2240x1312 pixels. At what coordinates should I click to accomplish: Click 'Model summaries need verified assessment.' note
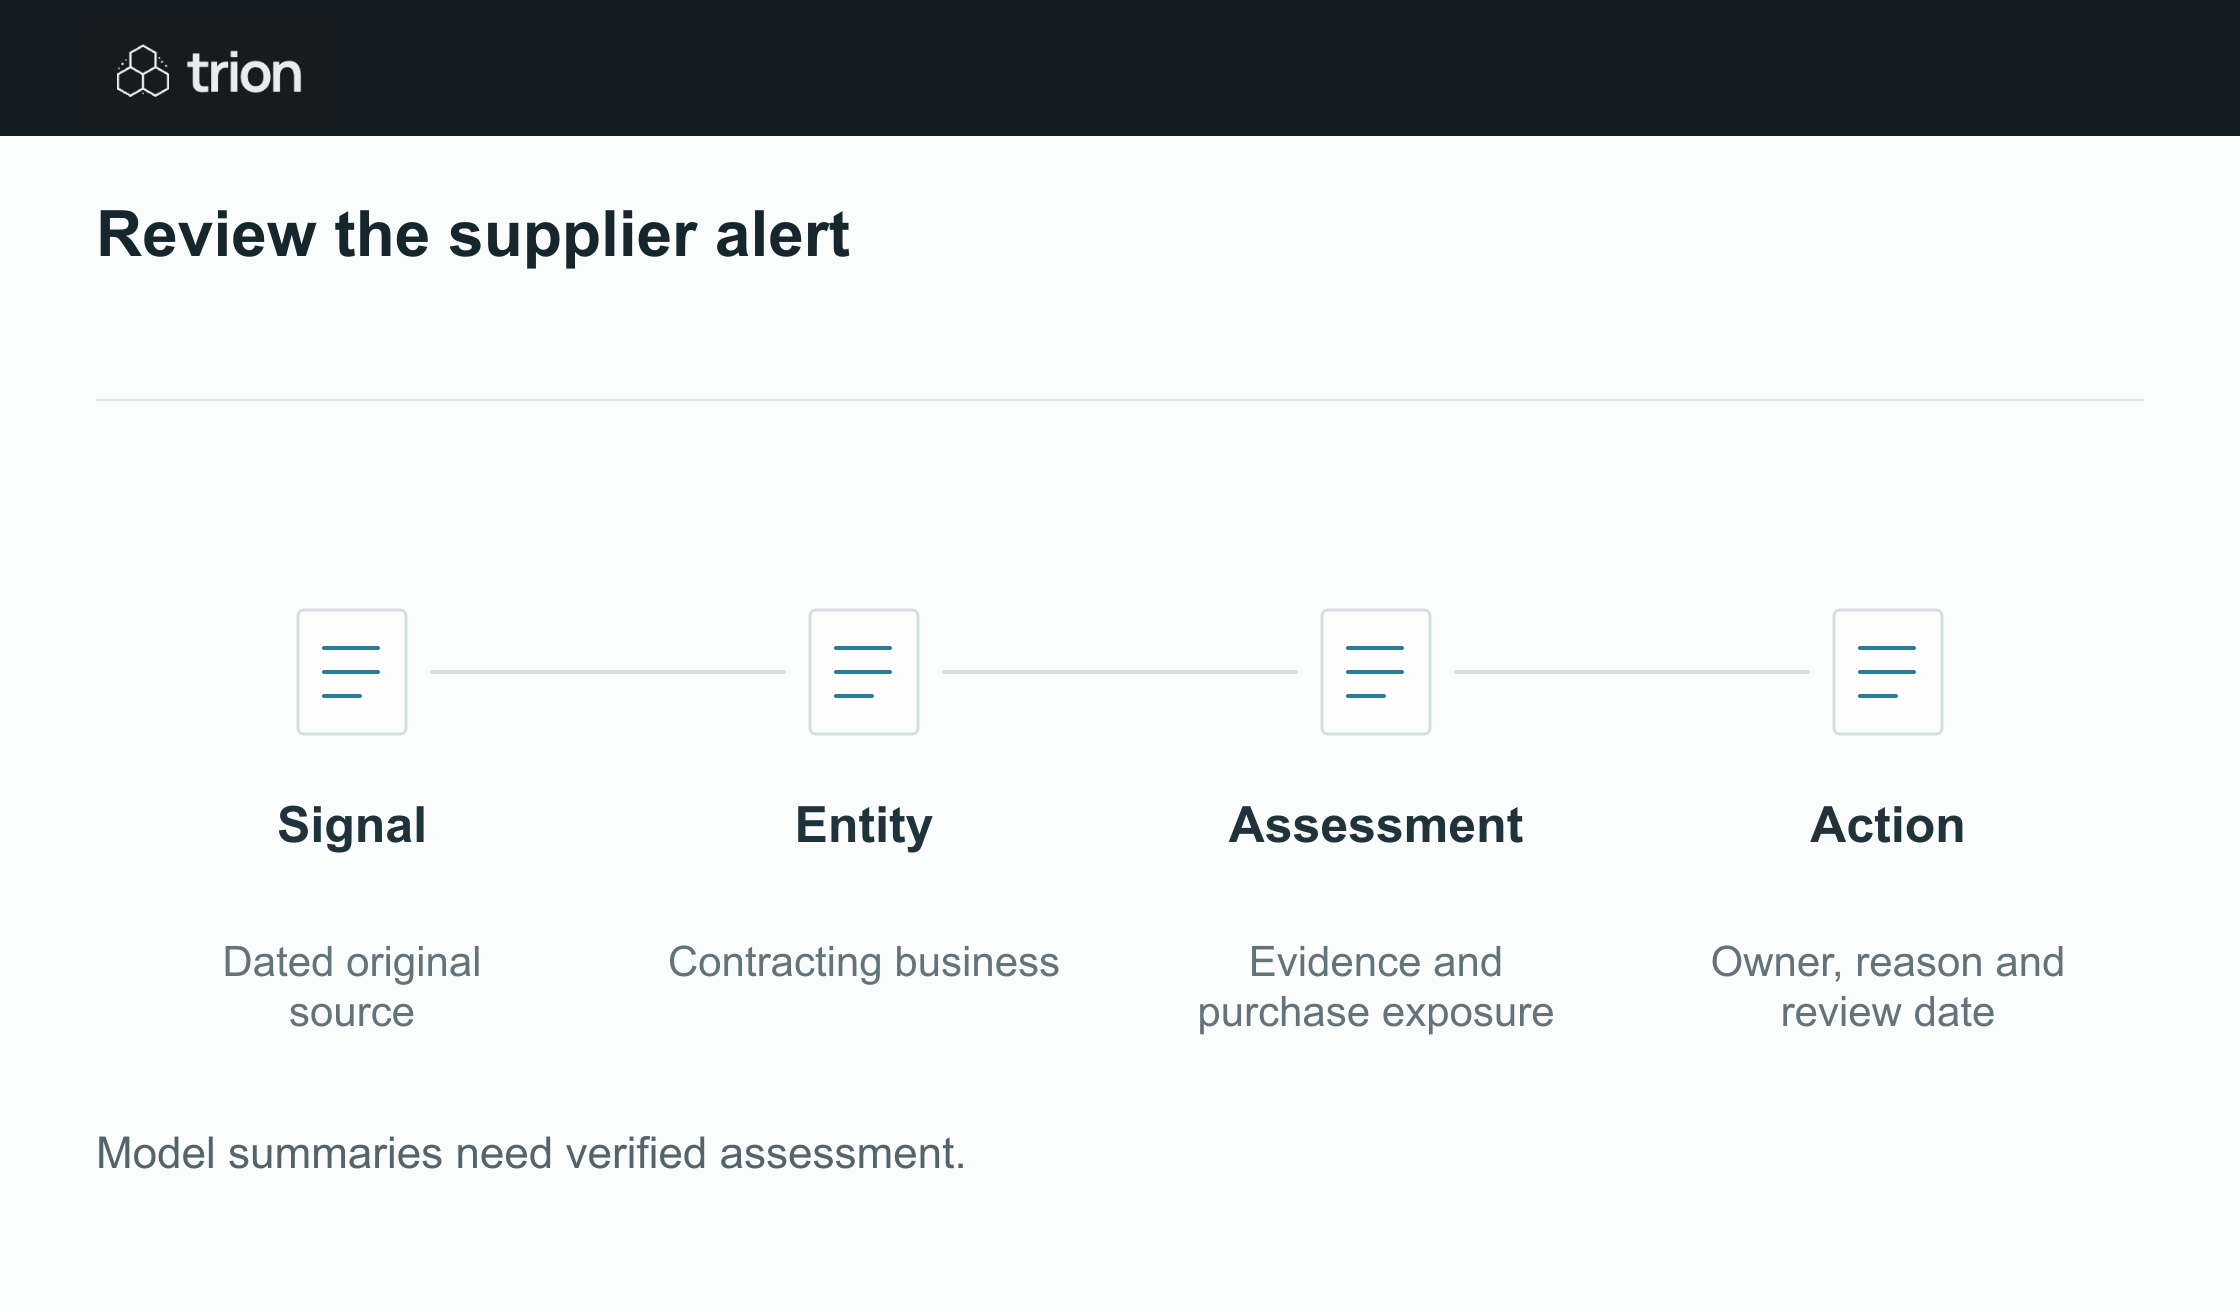[x=531, y=1153]
